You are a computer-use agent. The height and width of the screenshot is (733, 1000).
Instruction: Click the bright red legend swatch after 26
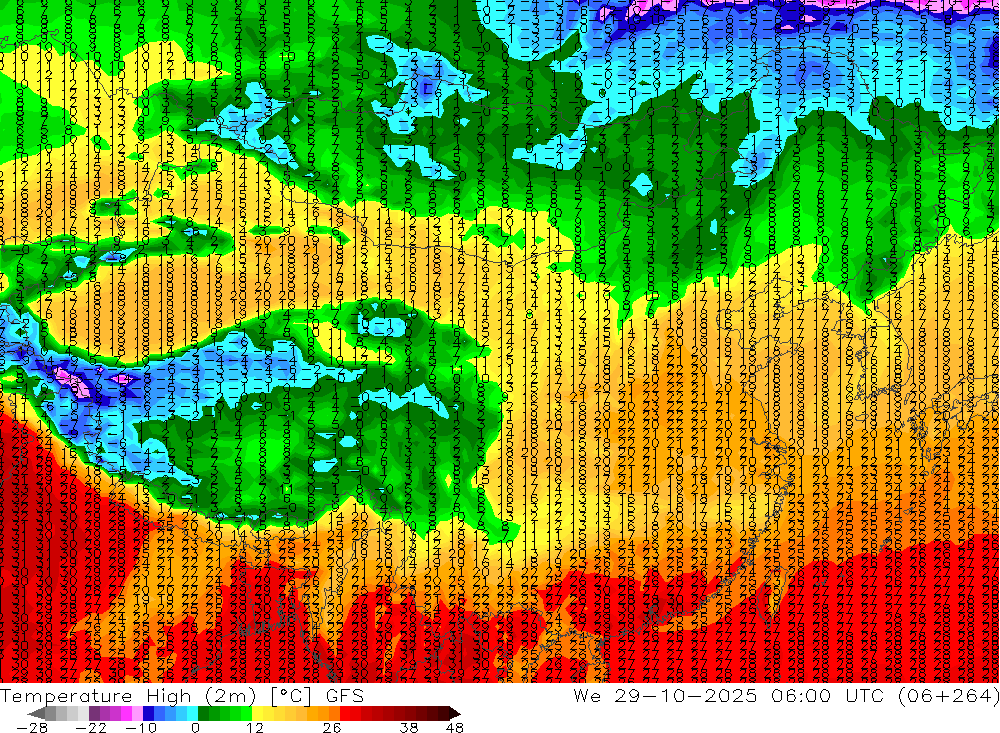pyautogui.click(x=345, y=713)
